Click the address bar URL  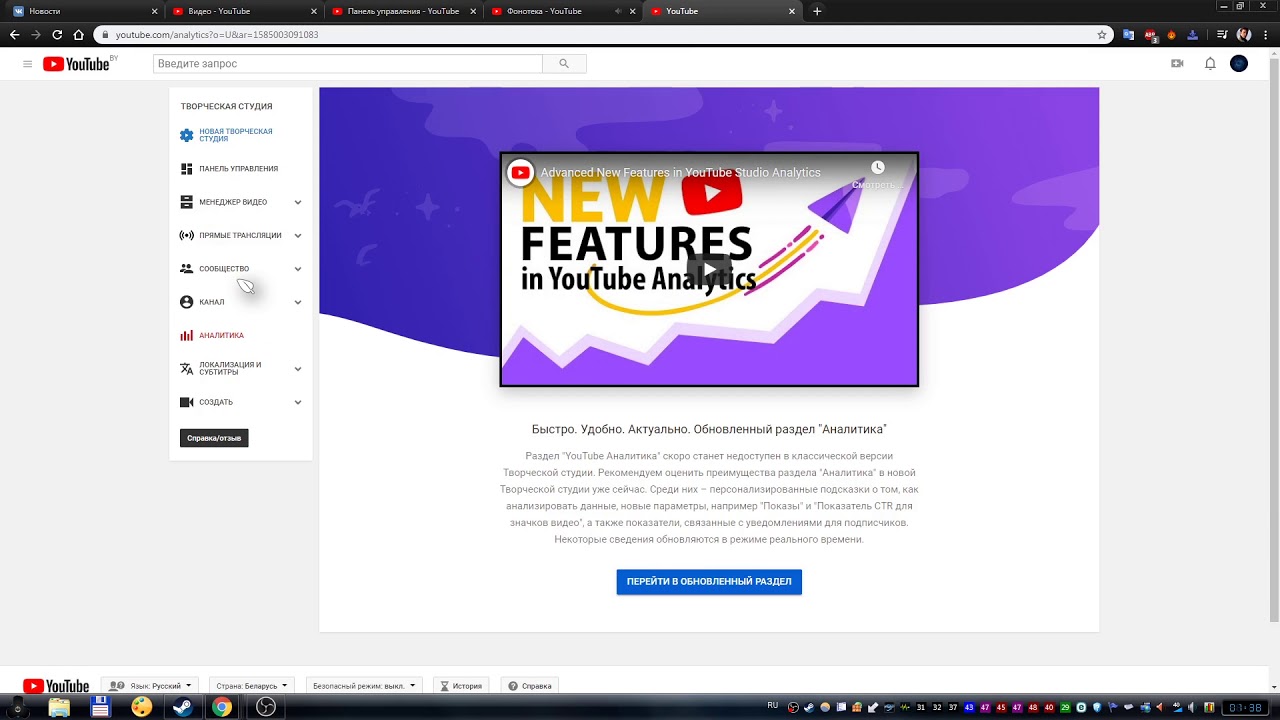coord(217,34)
